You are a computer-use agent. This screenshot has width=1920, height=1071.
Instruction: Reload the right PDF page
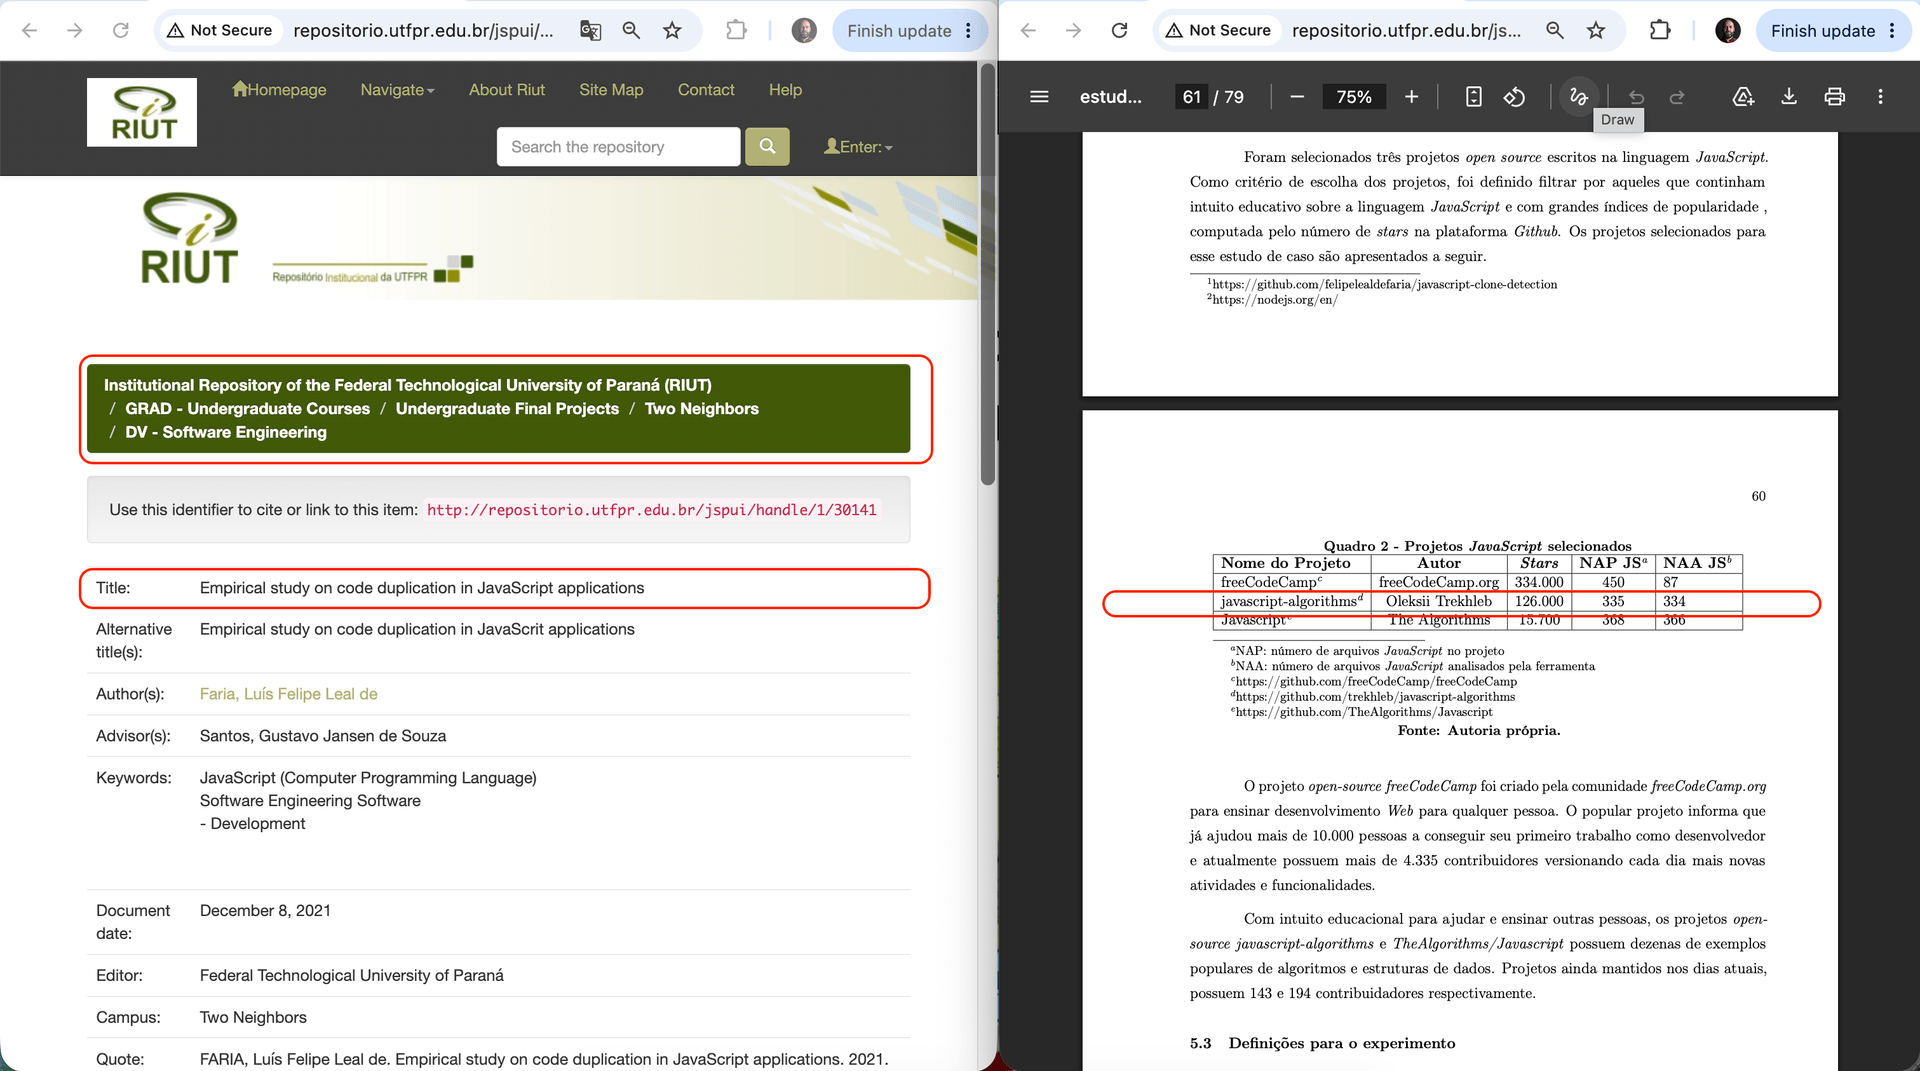(x=1119, y=31)
